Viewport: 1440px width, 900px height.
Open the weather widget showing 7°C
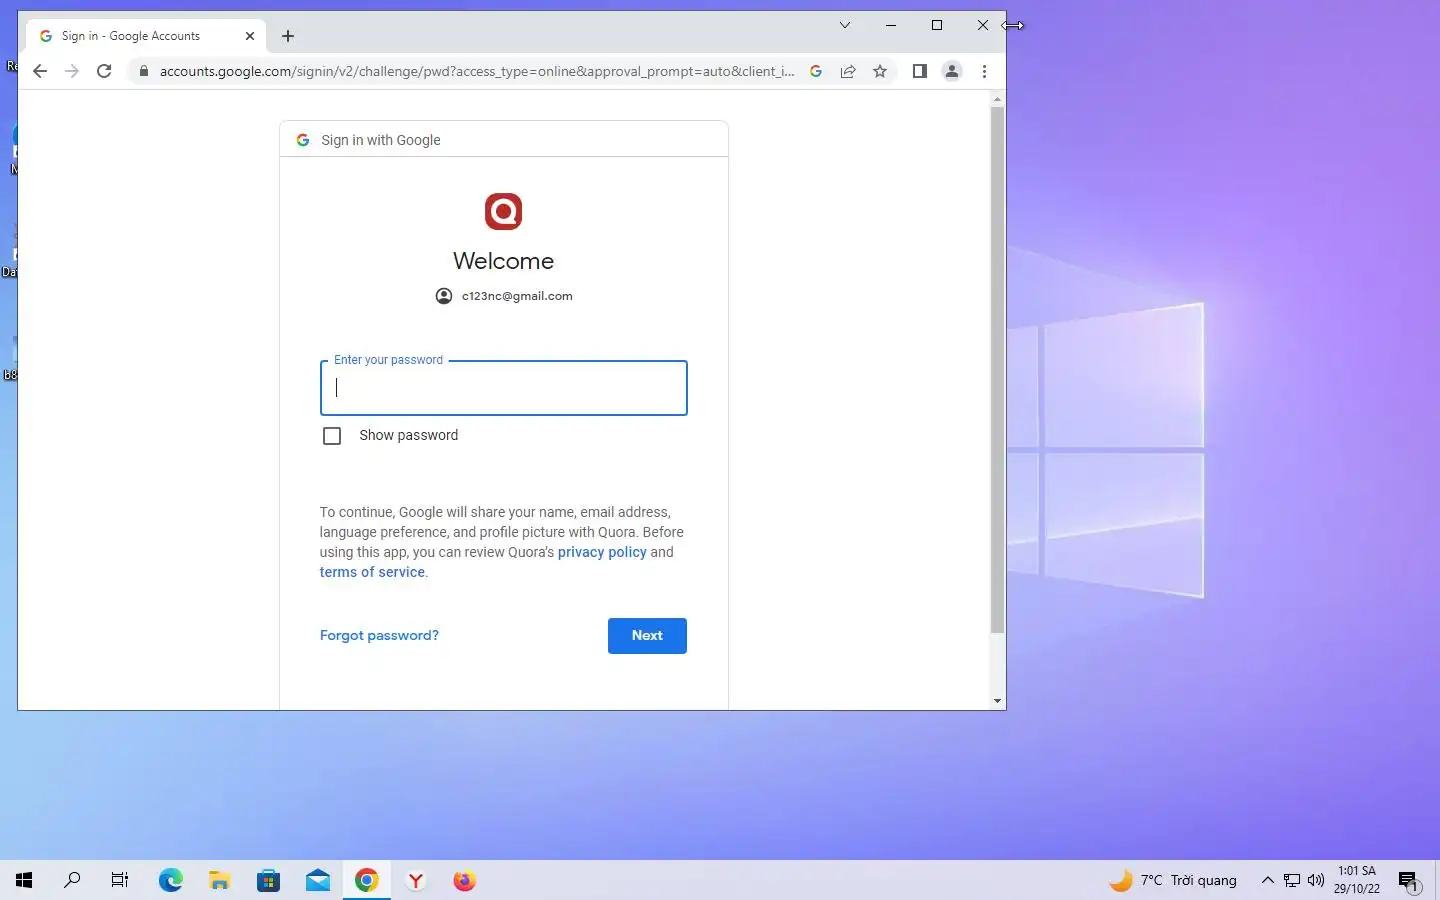point(1173,880)
